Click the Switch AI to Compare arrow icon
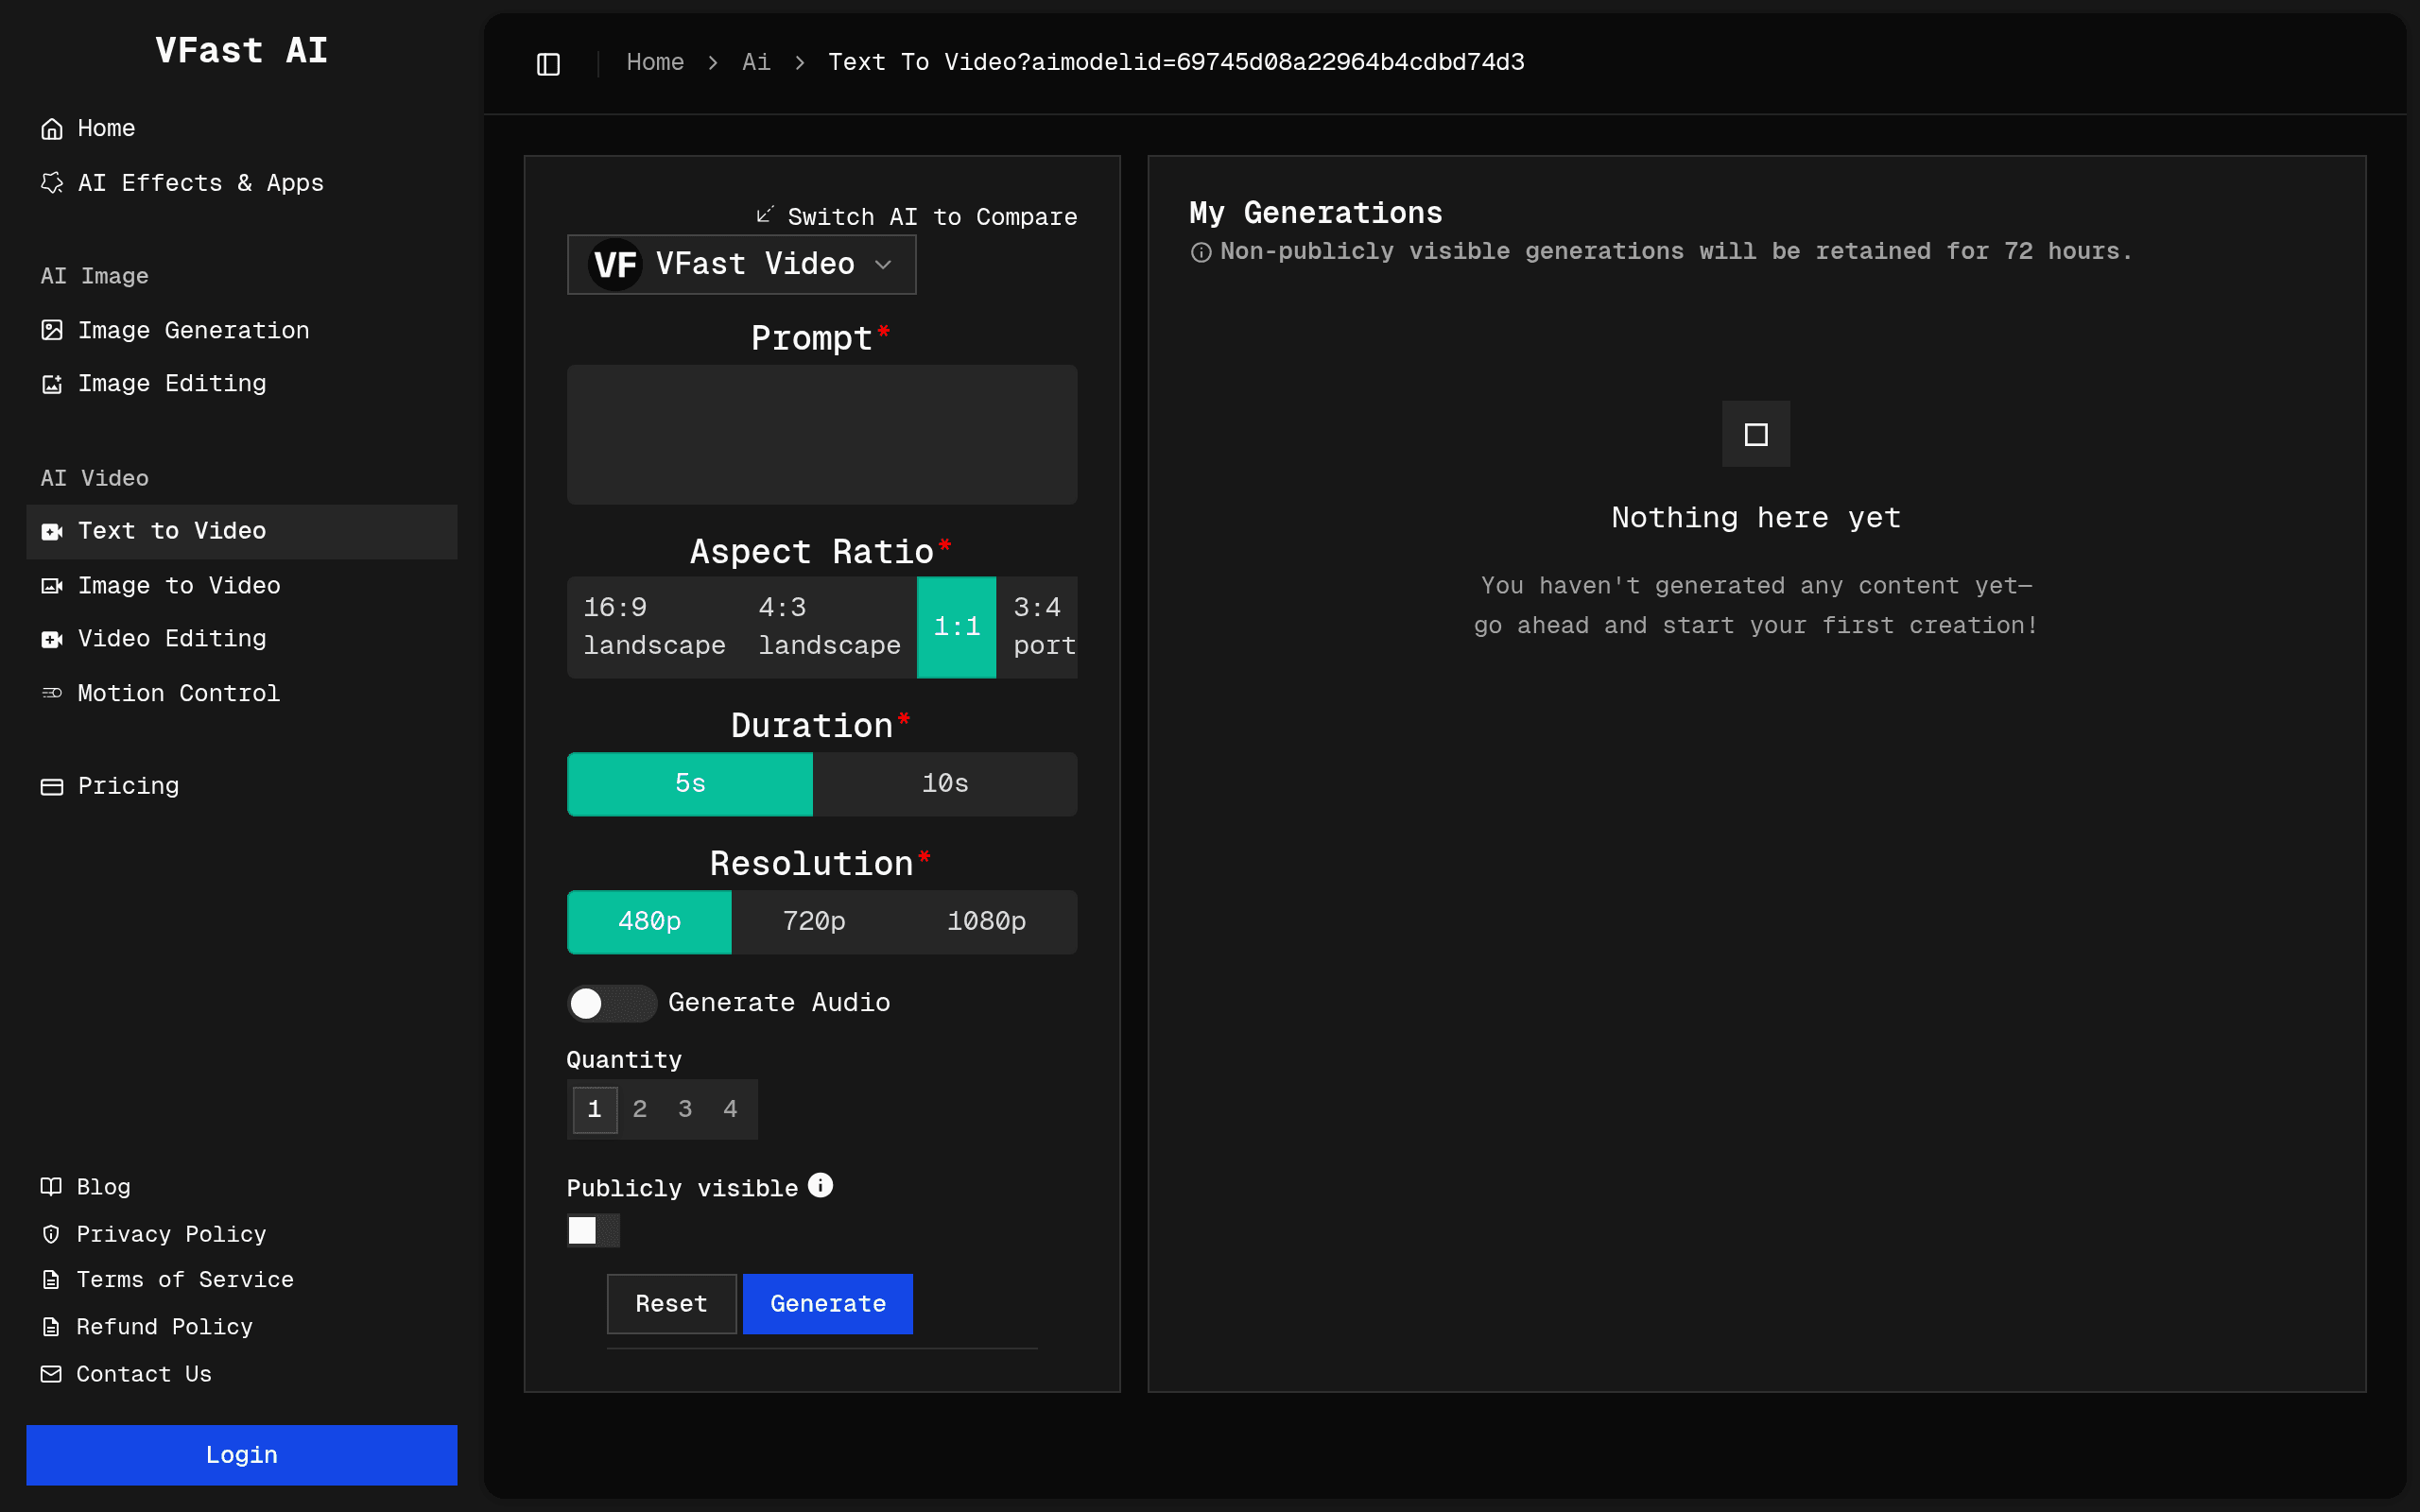Image resolution: width=2420 pixels, height=1512 pixels. [x=765, y=215]
